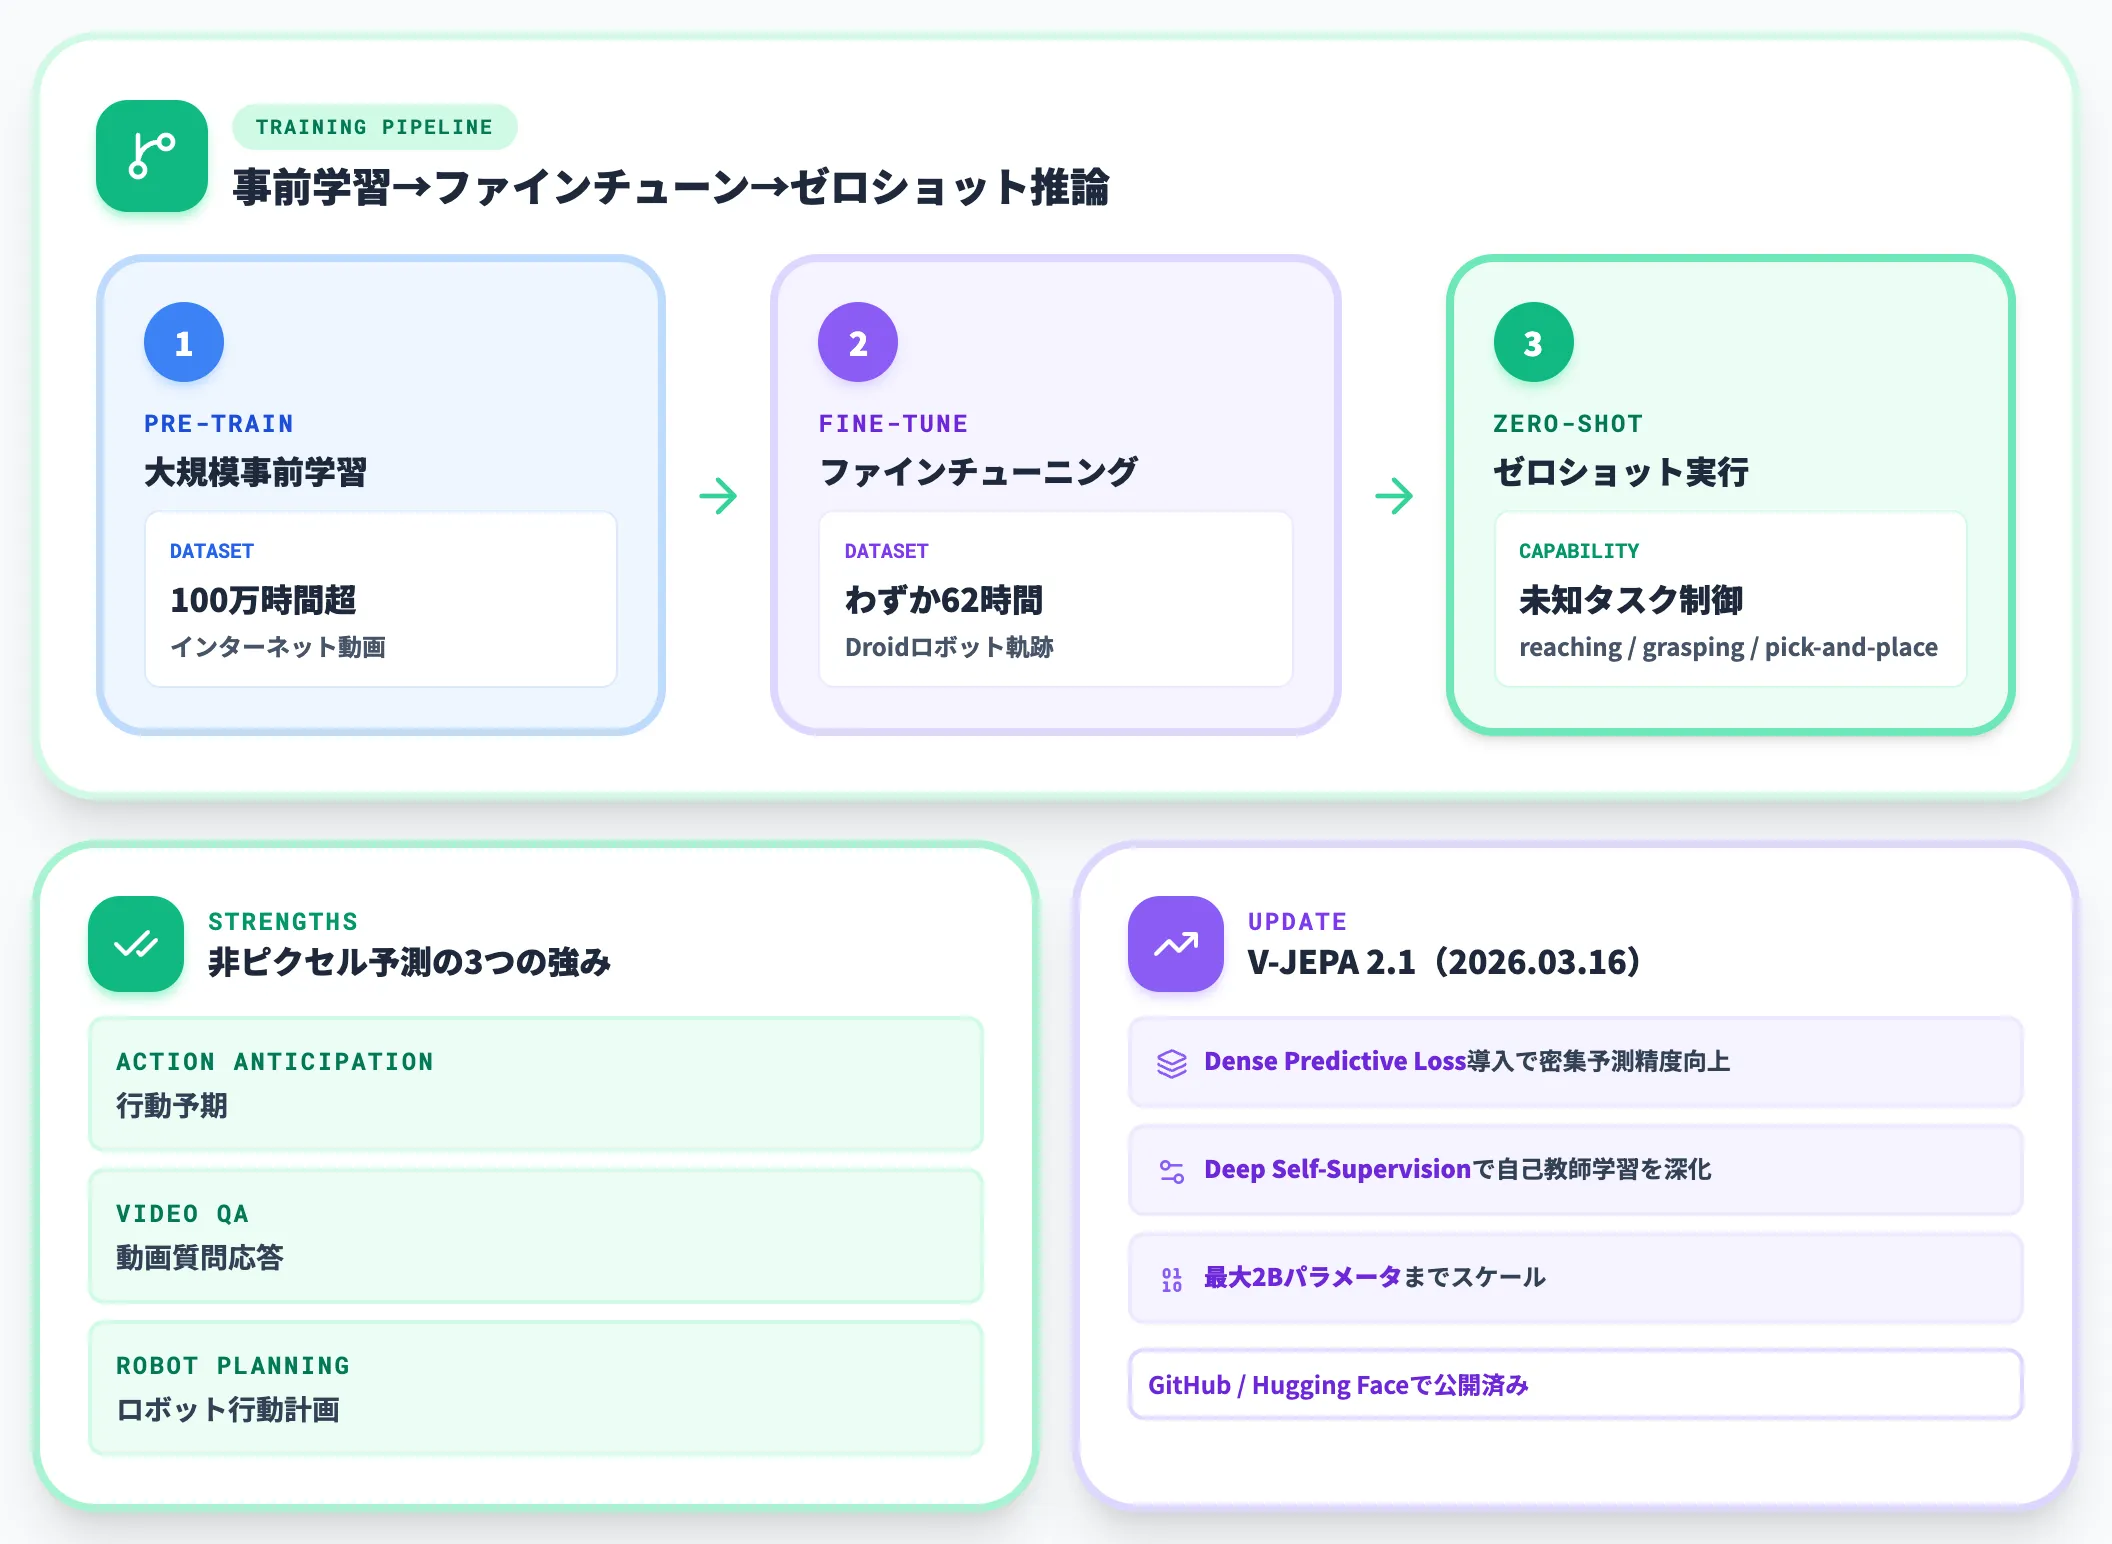
Task: Click the 未知タスク制御 capability box
Action: (x=1731, y=599)
